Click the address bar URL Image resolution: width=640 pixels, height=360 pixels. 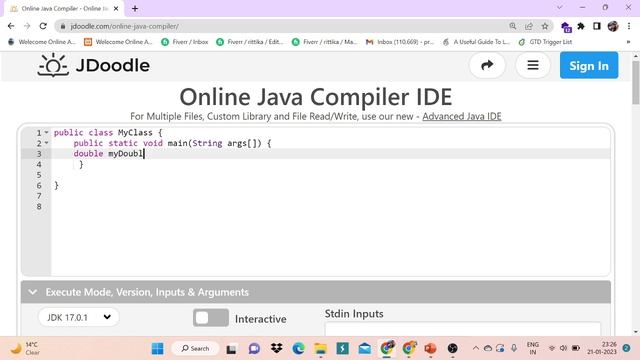(124, 26)
